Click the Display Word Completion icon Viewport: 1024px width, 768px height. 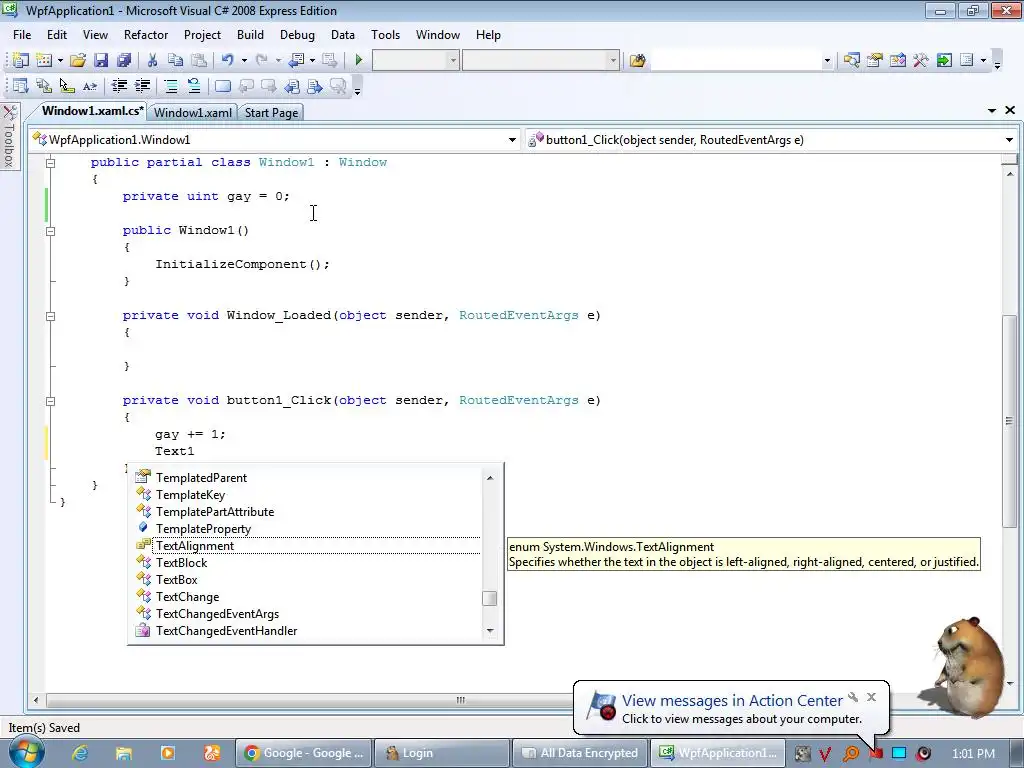point(90,86)
